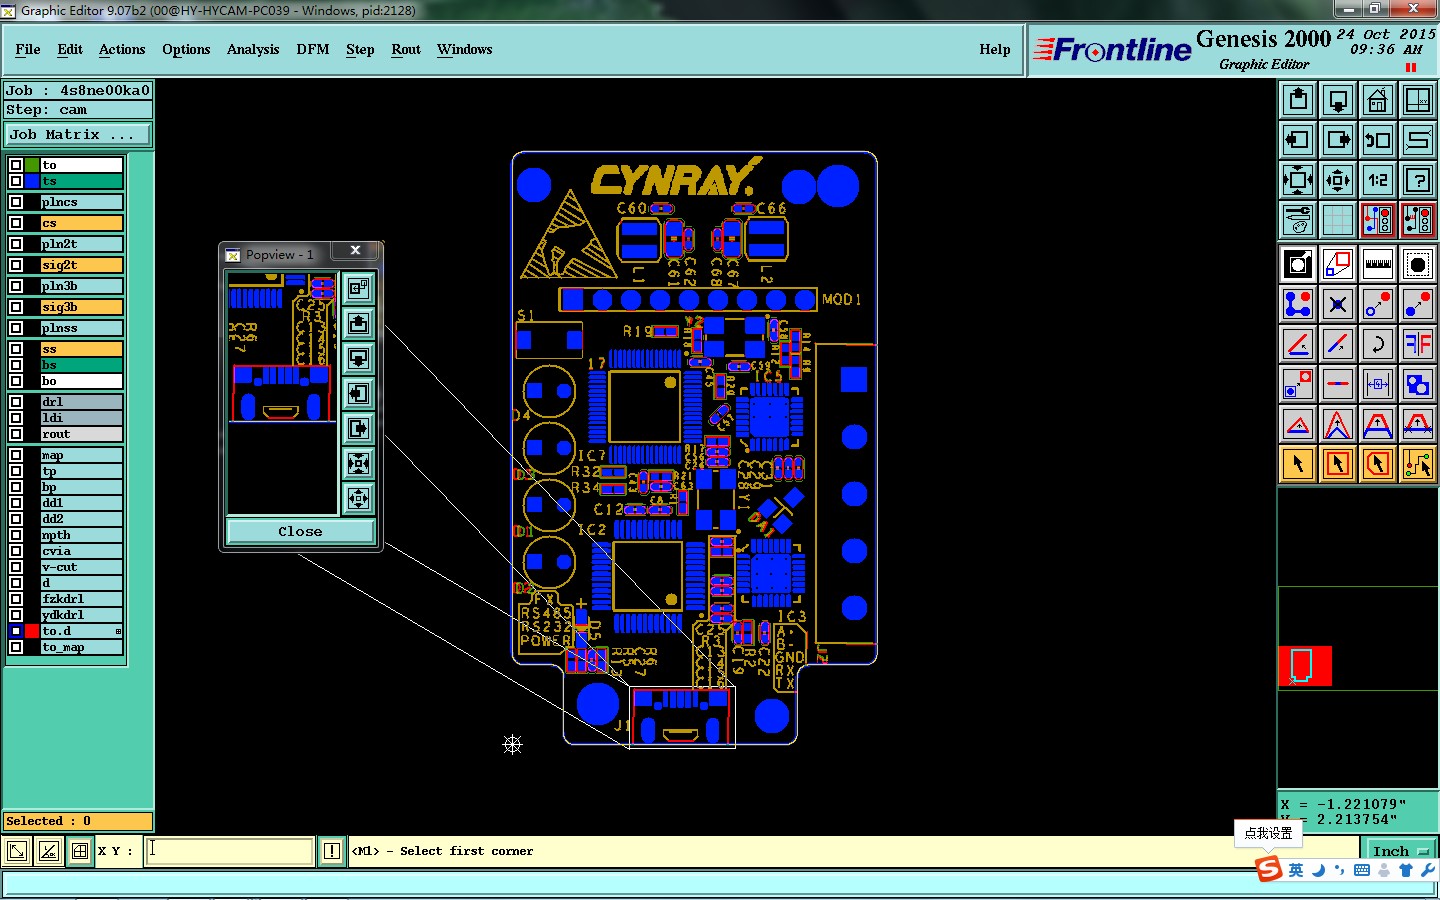Click the Sogou input method S icon
The image size is (1440, 900).
coord(1269,868)
